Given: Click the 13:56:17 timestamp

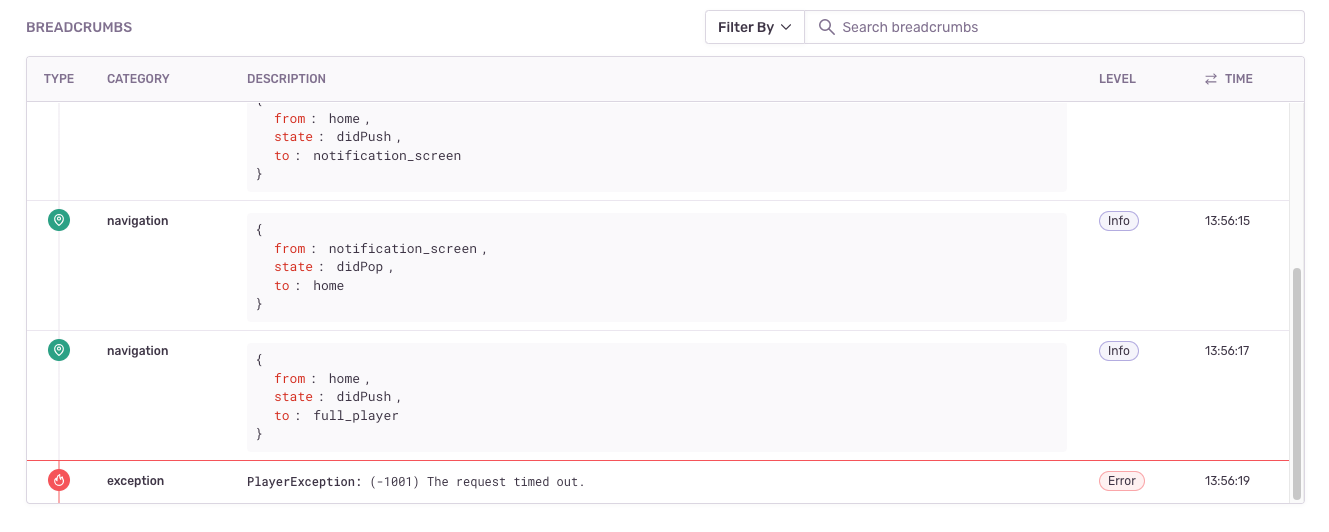Looking at the screenshot, I should pyautogui.click(x=1227, y=351).
